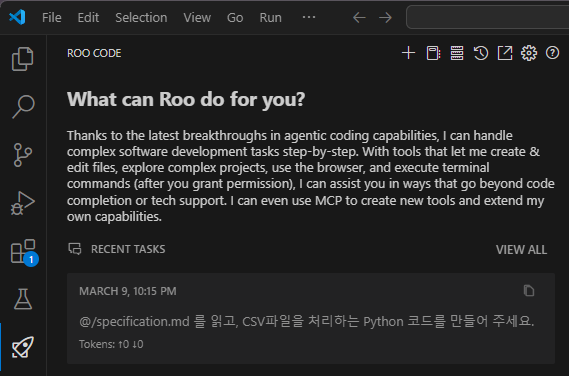Open the specification.md recent task card
This screenshot has width=569, height=376.
pos(311,318)
